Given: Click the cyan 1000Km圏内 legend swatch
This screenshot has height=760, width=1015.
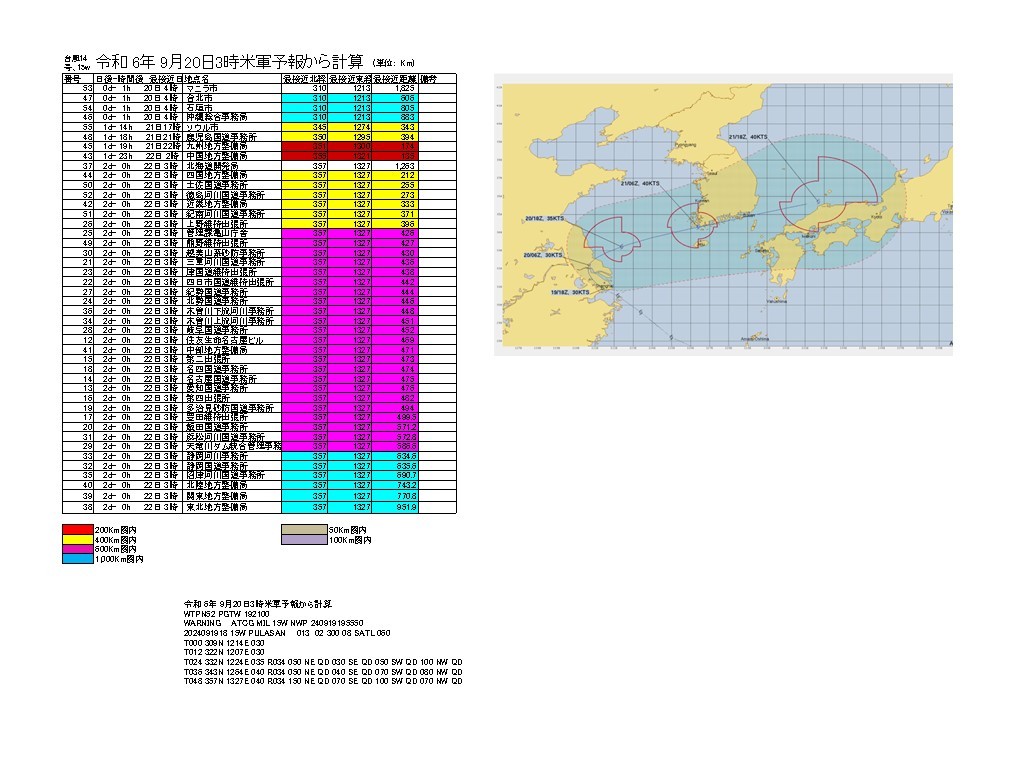Looking at the screenshot, I should (78, 561).
